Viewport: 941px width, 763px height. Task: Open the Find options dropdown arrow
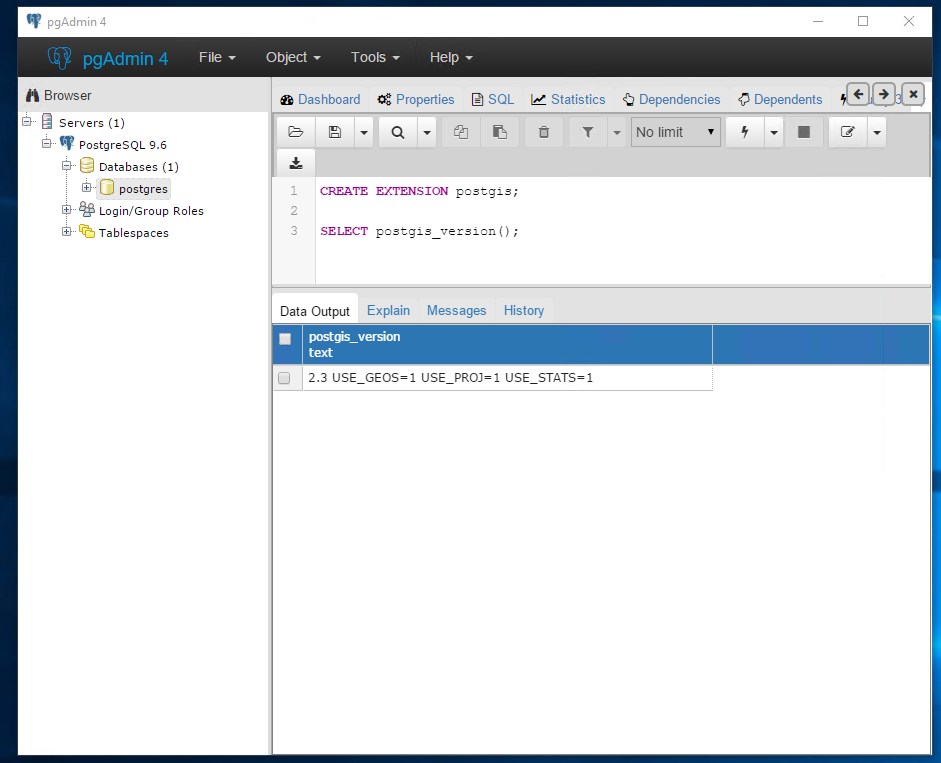coord(427,132)
